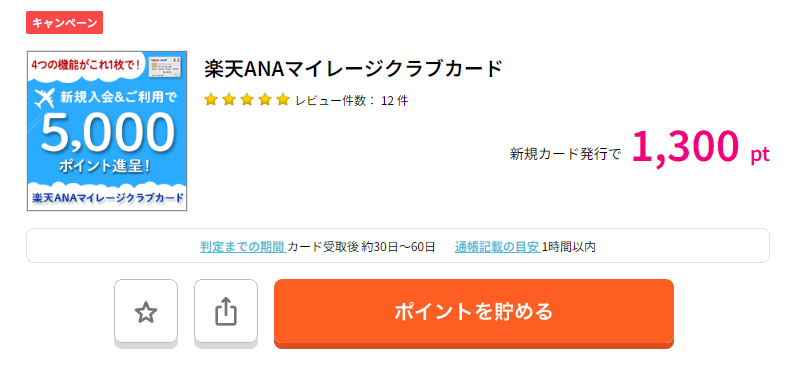Click the red キャンペーン badge
The image size is (786, 380).
tap(64, 23)
